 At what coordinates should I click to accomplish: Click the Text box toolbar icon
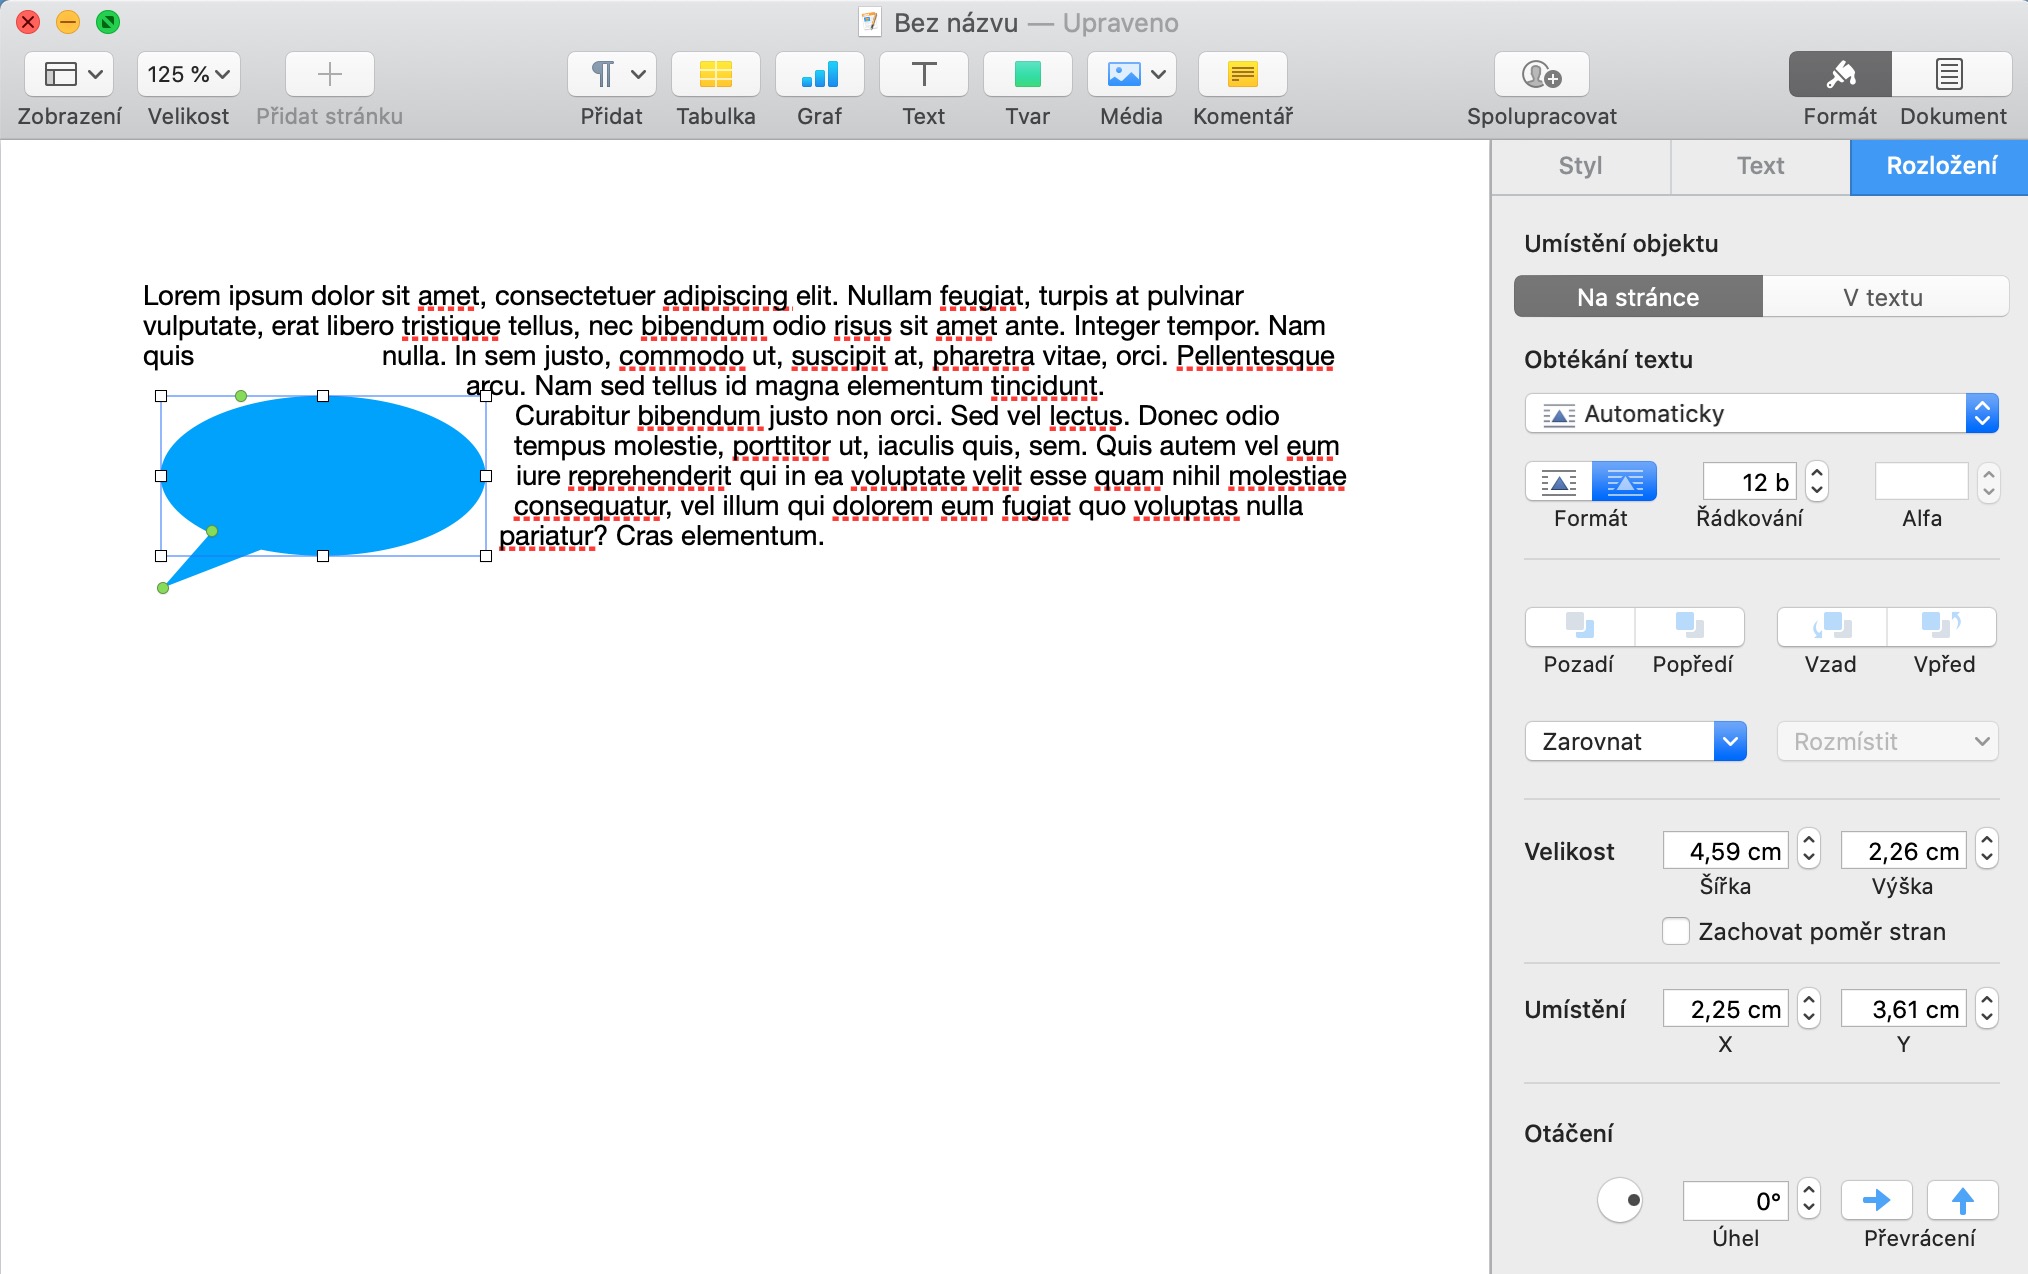point(923,75)
